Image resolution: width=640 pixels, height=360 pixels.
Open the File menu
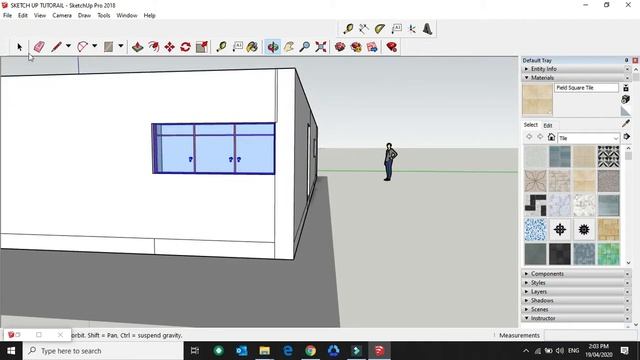point(8,16)
